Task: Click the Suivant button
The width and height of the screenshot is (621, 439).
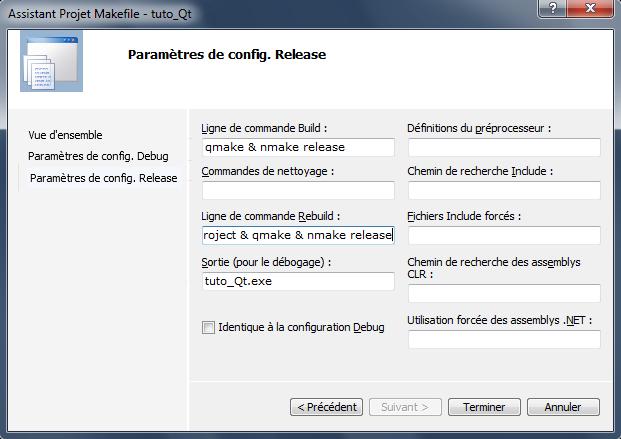Action: click(404, 407)
